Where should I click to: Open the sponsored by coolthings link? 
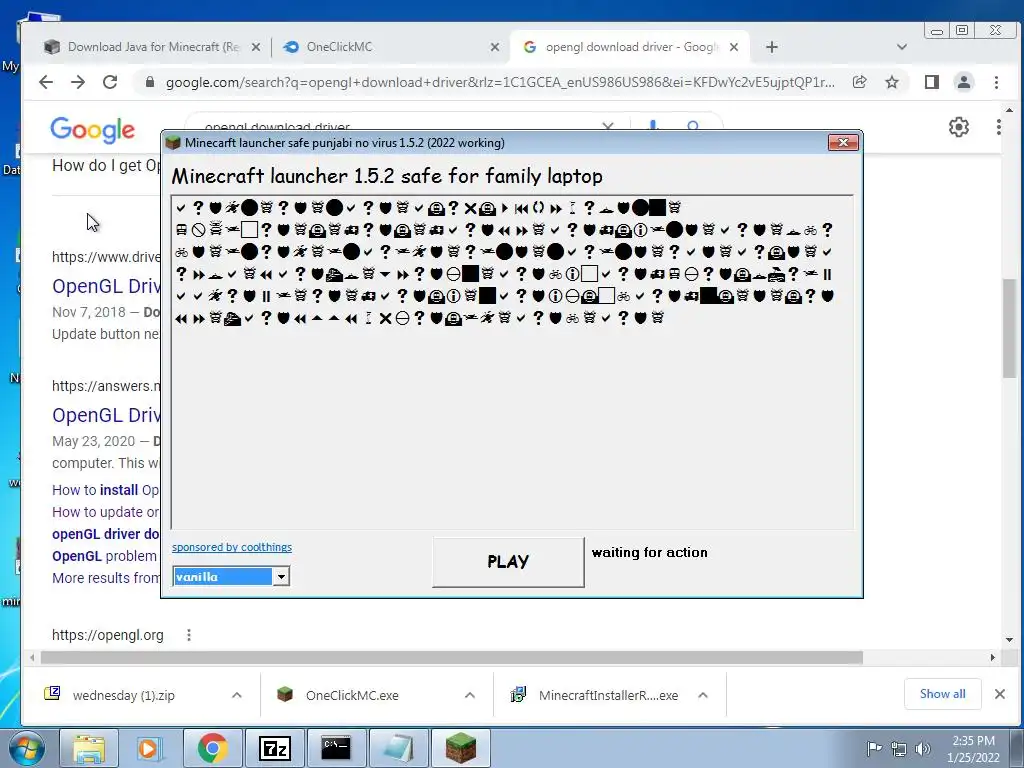click(232, 547)
